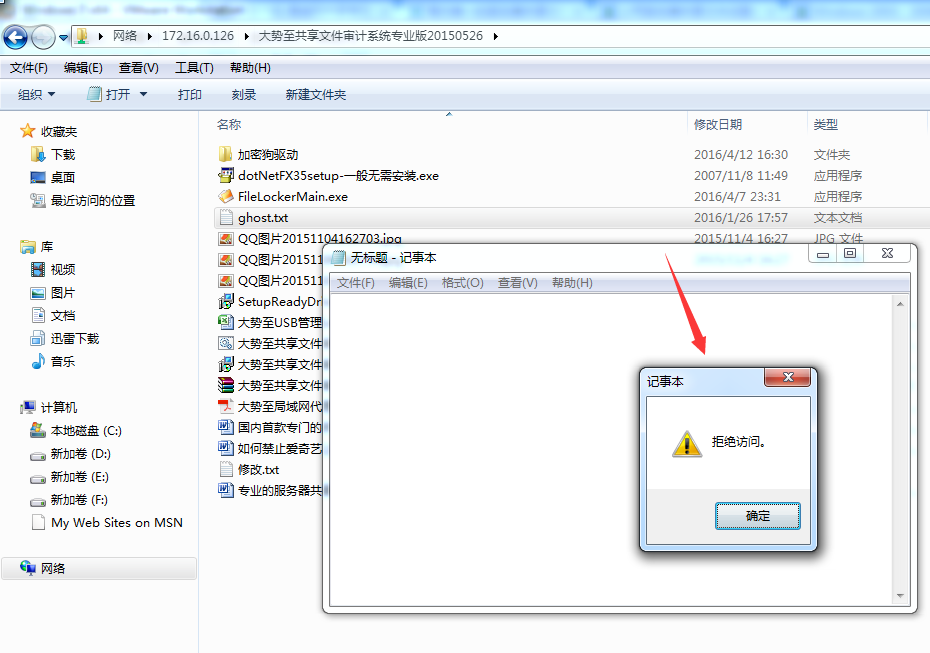Select 修改.txt file in list
This screenshot has width=930, height=653.
tap(258, 470)
